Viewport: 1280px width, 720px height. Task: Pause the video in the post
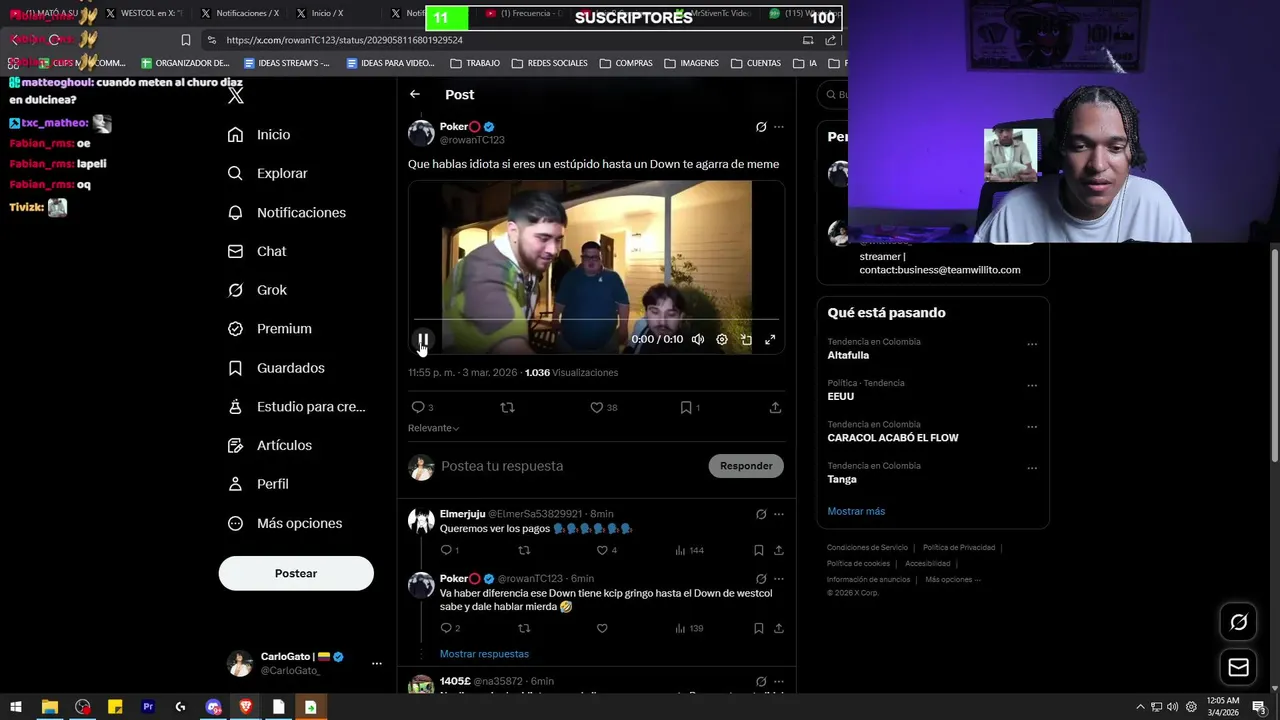(423, 339)
